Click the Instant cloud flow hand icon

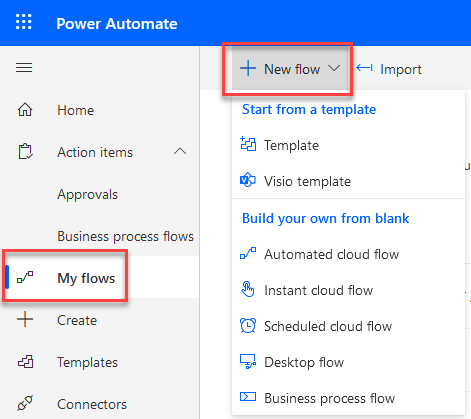[x=248, y=289]
